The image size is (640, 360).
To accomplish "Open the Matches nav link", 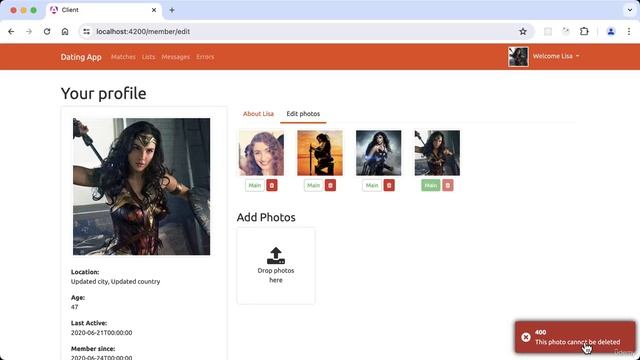I will (123, 57).
